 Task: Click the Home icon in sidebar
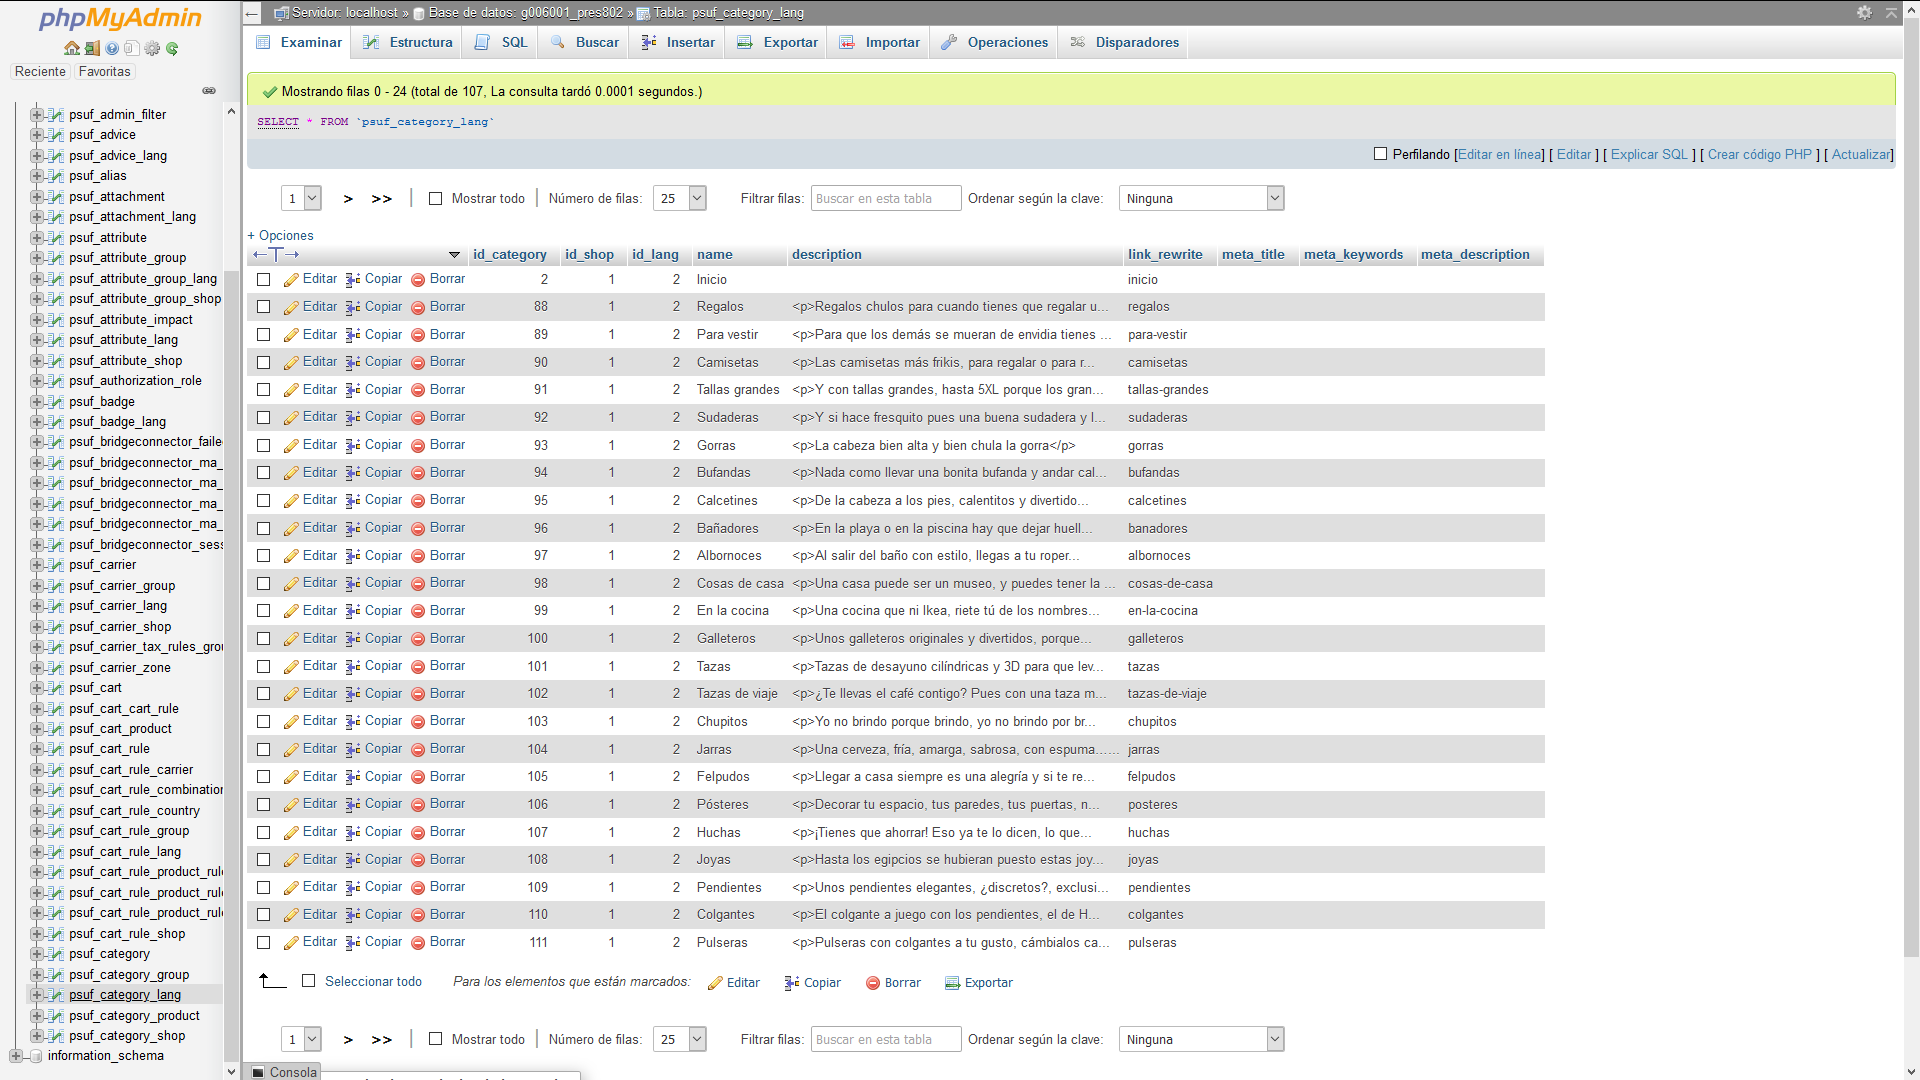pos(71,48)
